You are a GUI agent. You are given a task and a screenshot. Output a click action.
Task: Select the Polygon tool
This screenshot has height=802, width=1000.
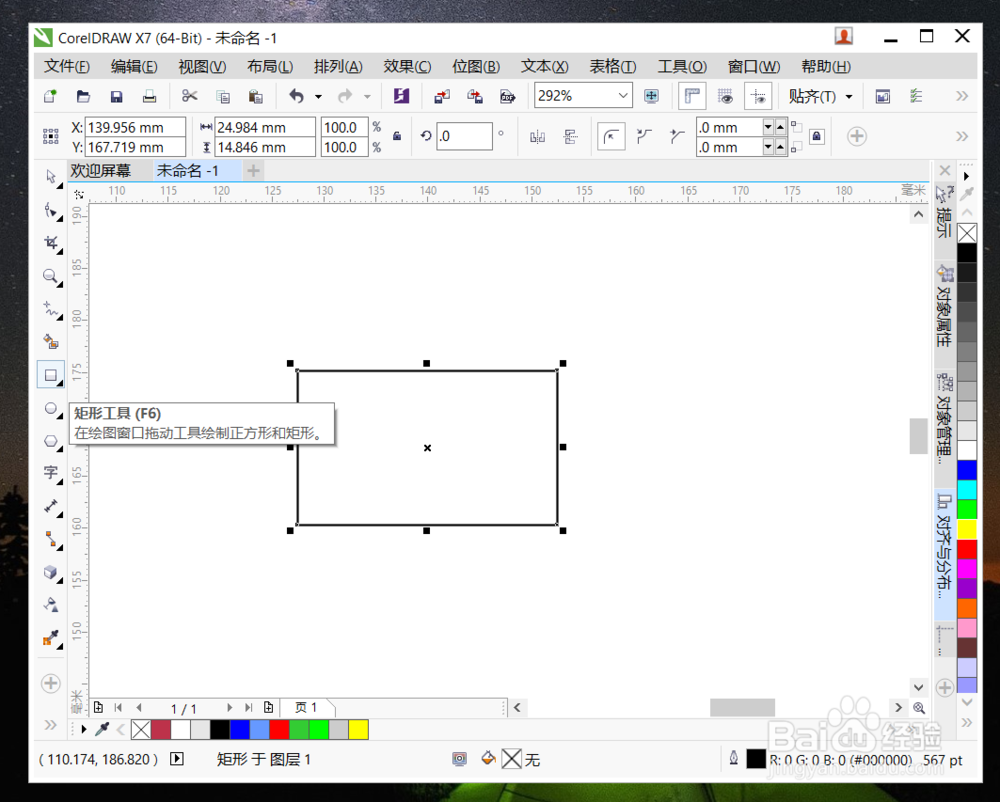51,441
